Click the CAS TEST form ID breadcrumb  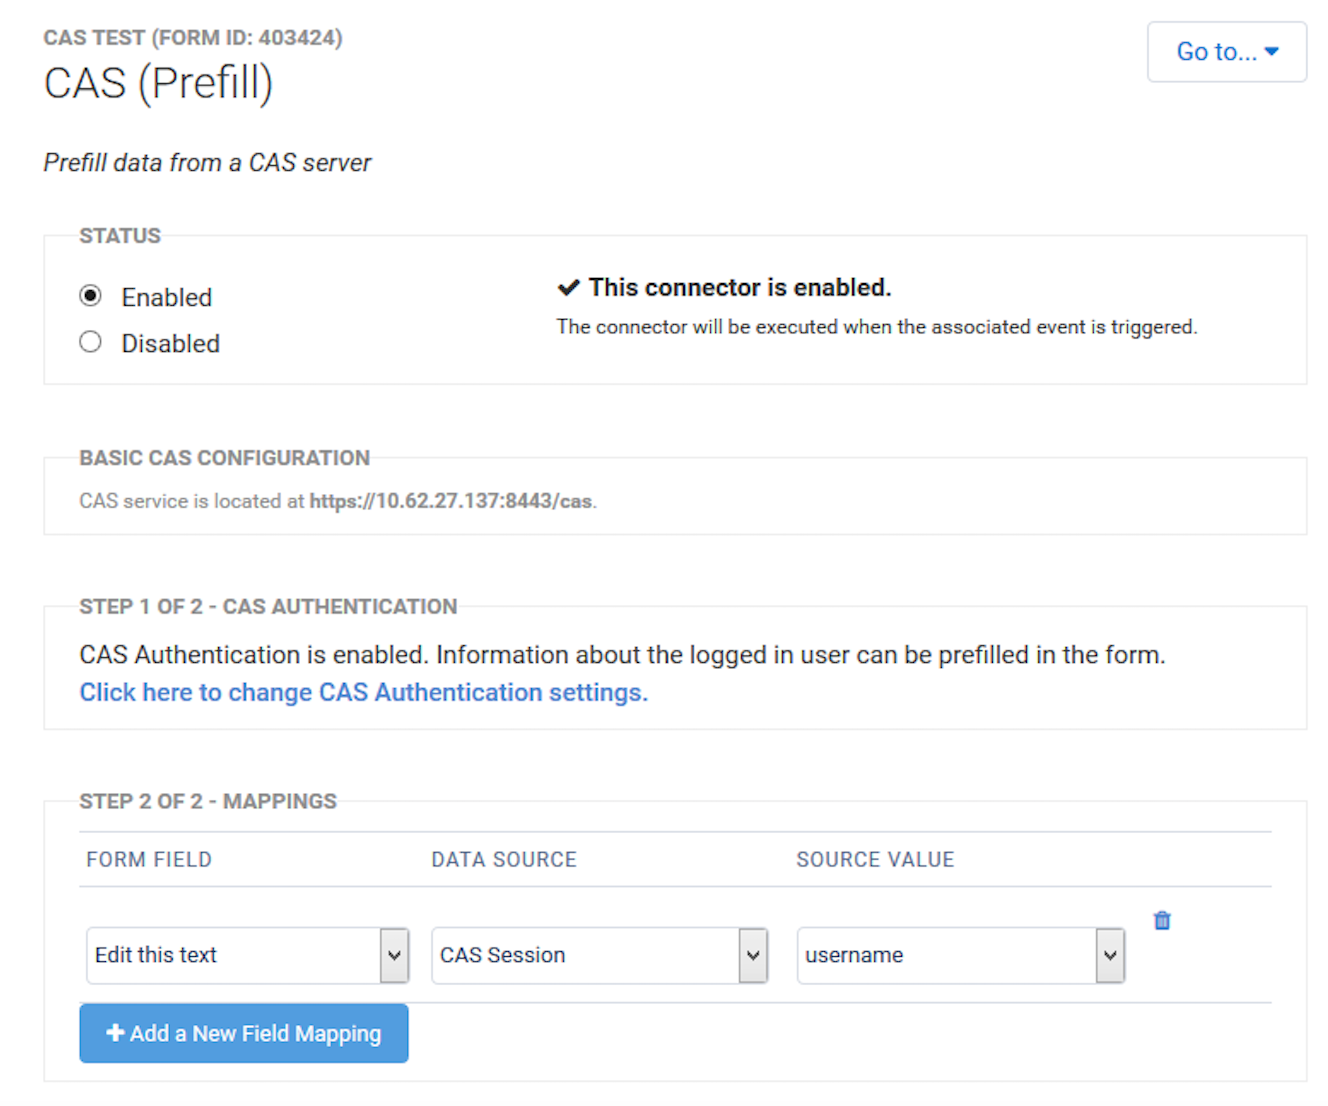point(193,38)
